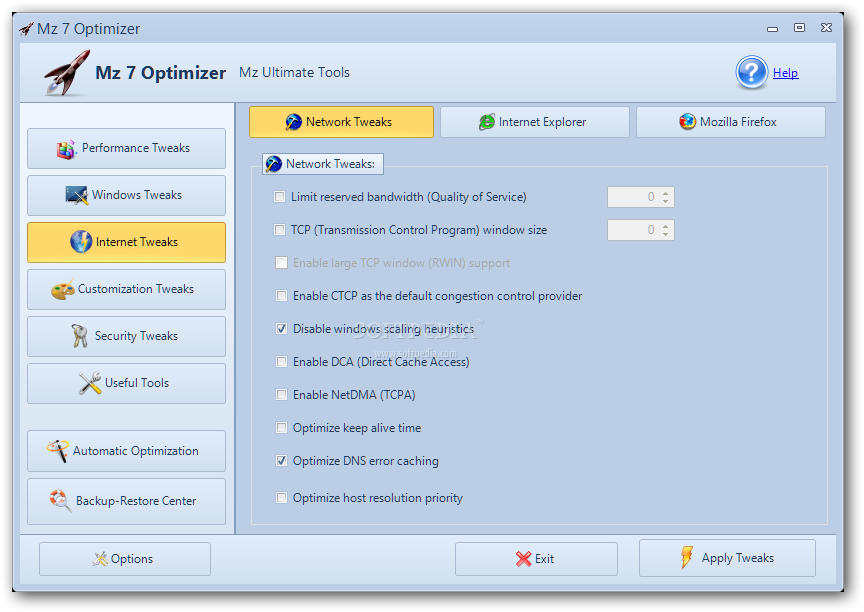Viewport: 864px width, 612px height.
Task: Open the Useful Tools section
Action: pos(126,383)
